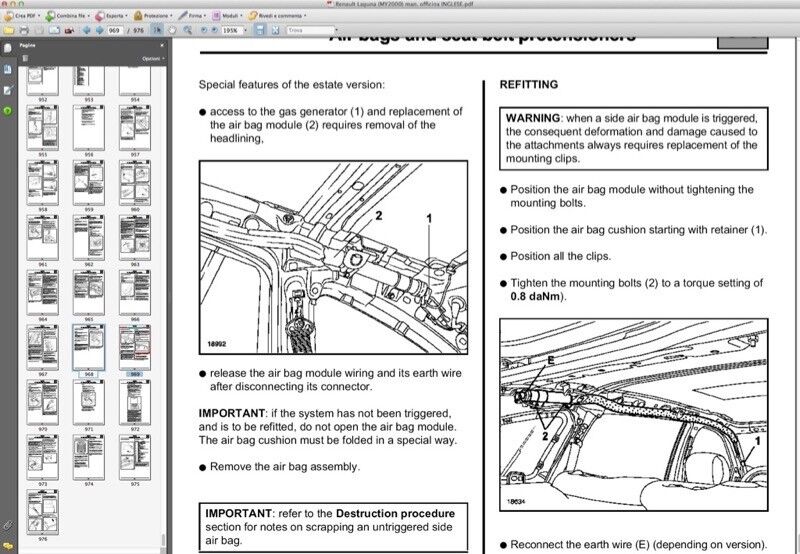Select page 960 thumbnail
Viewport: 800px width, 554px height.
point(135,183)
